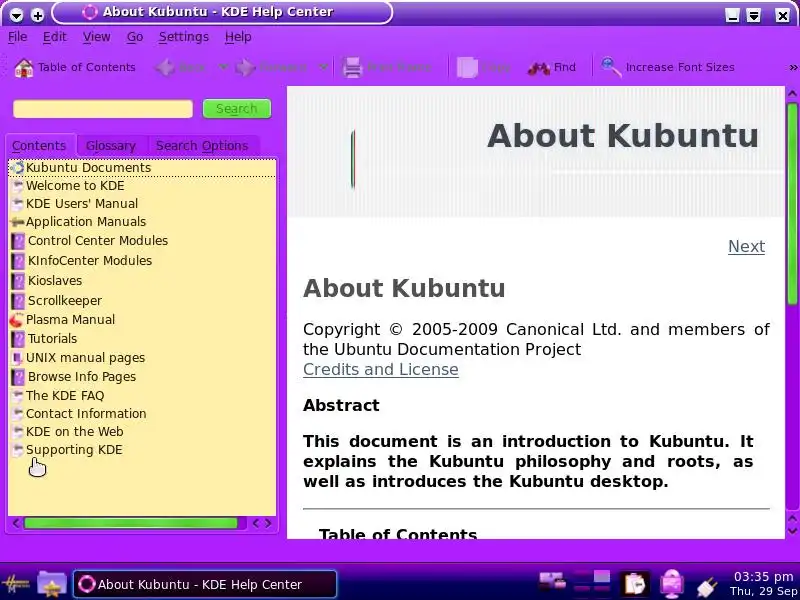
Task: Switch to the Contents tab
Action: 39,145
